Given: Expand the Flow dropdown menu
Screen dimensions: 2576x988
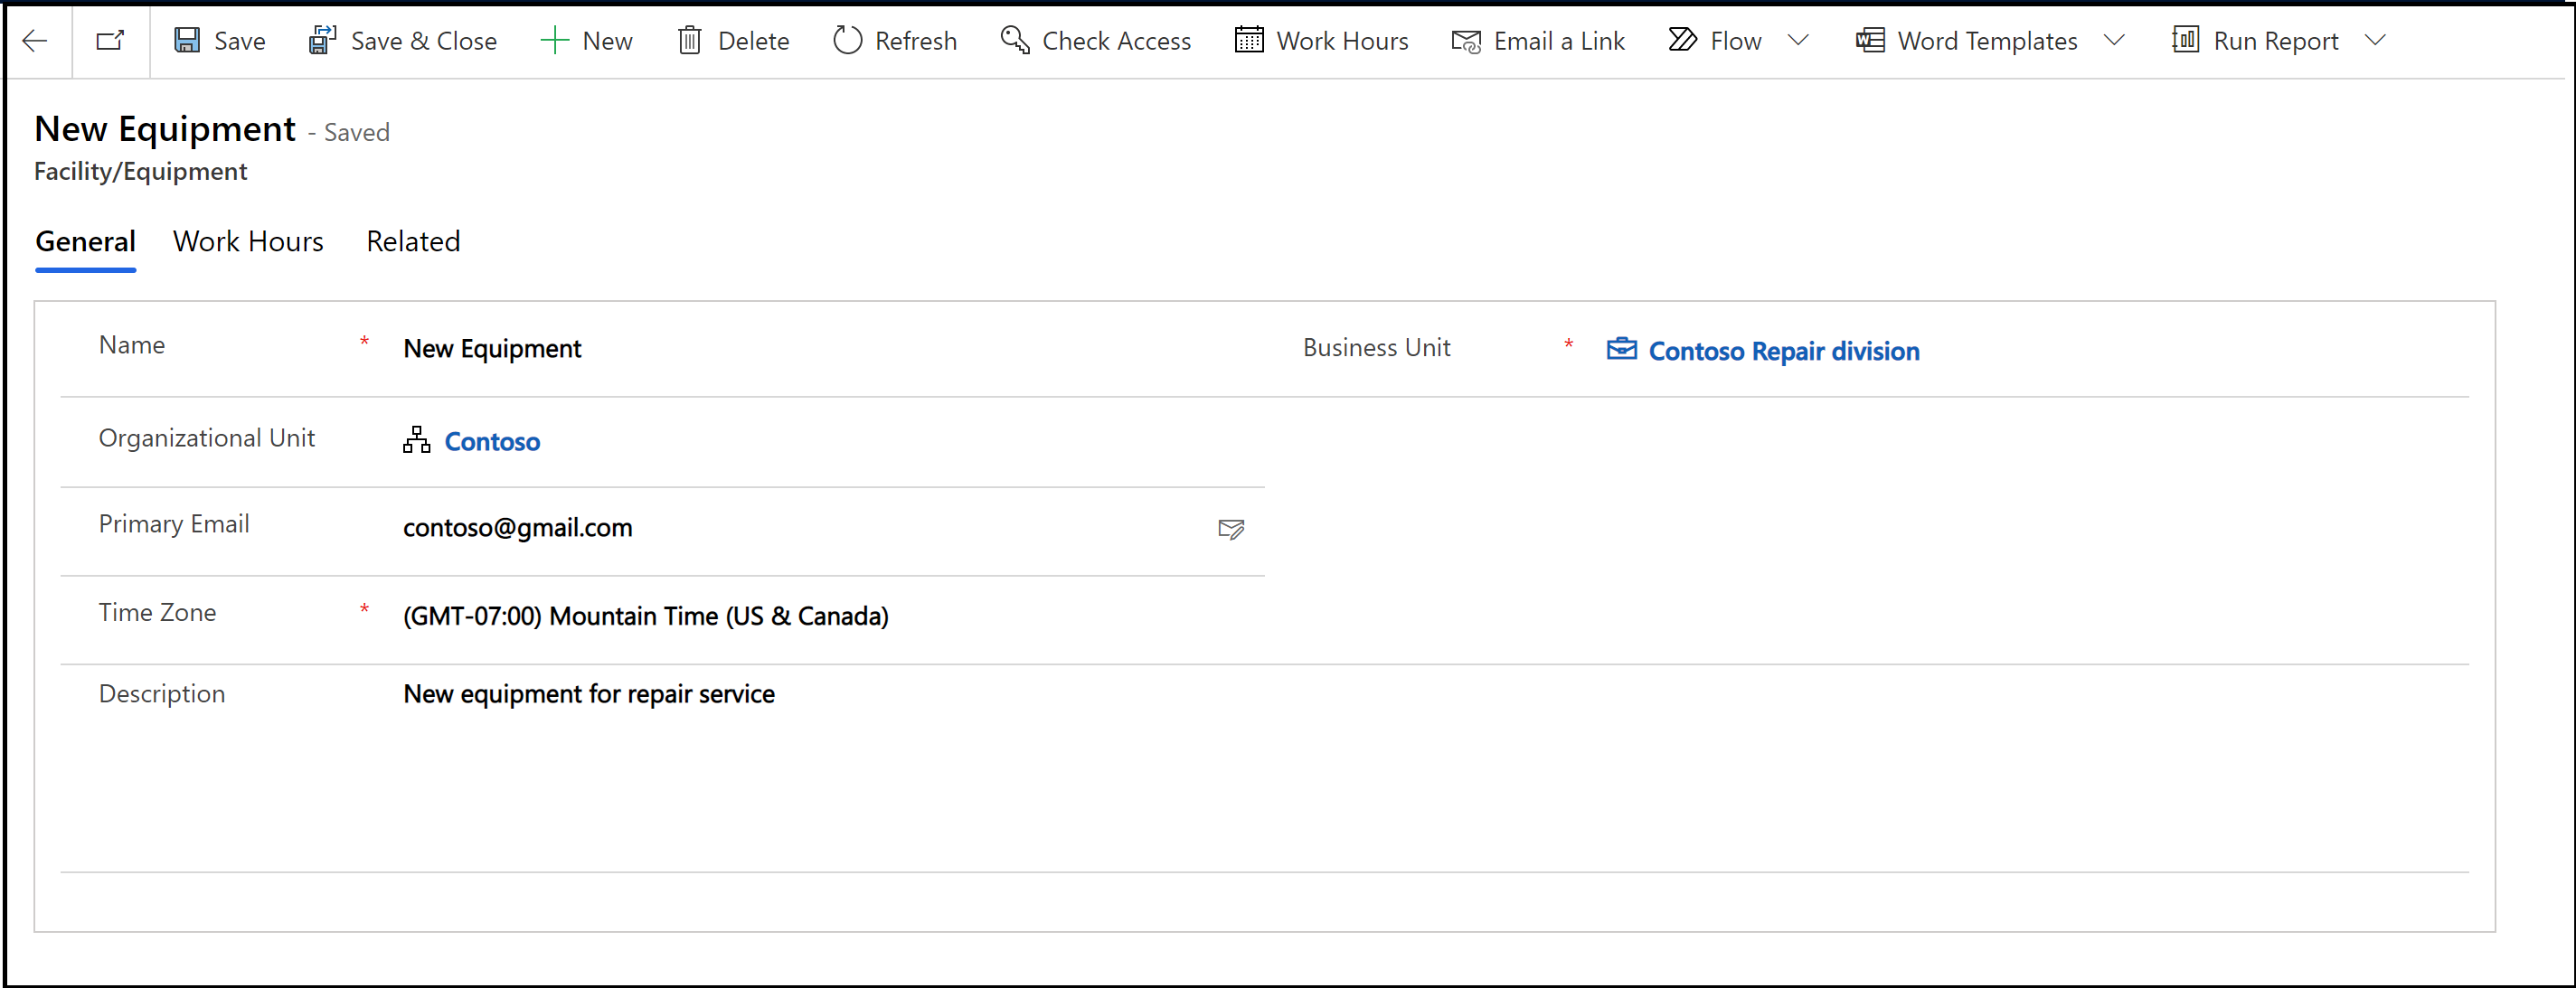Looking at the screenshot, I should (1806, 41).
